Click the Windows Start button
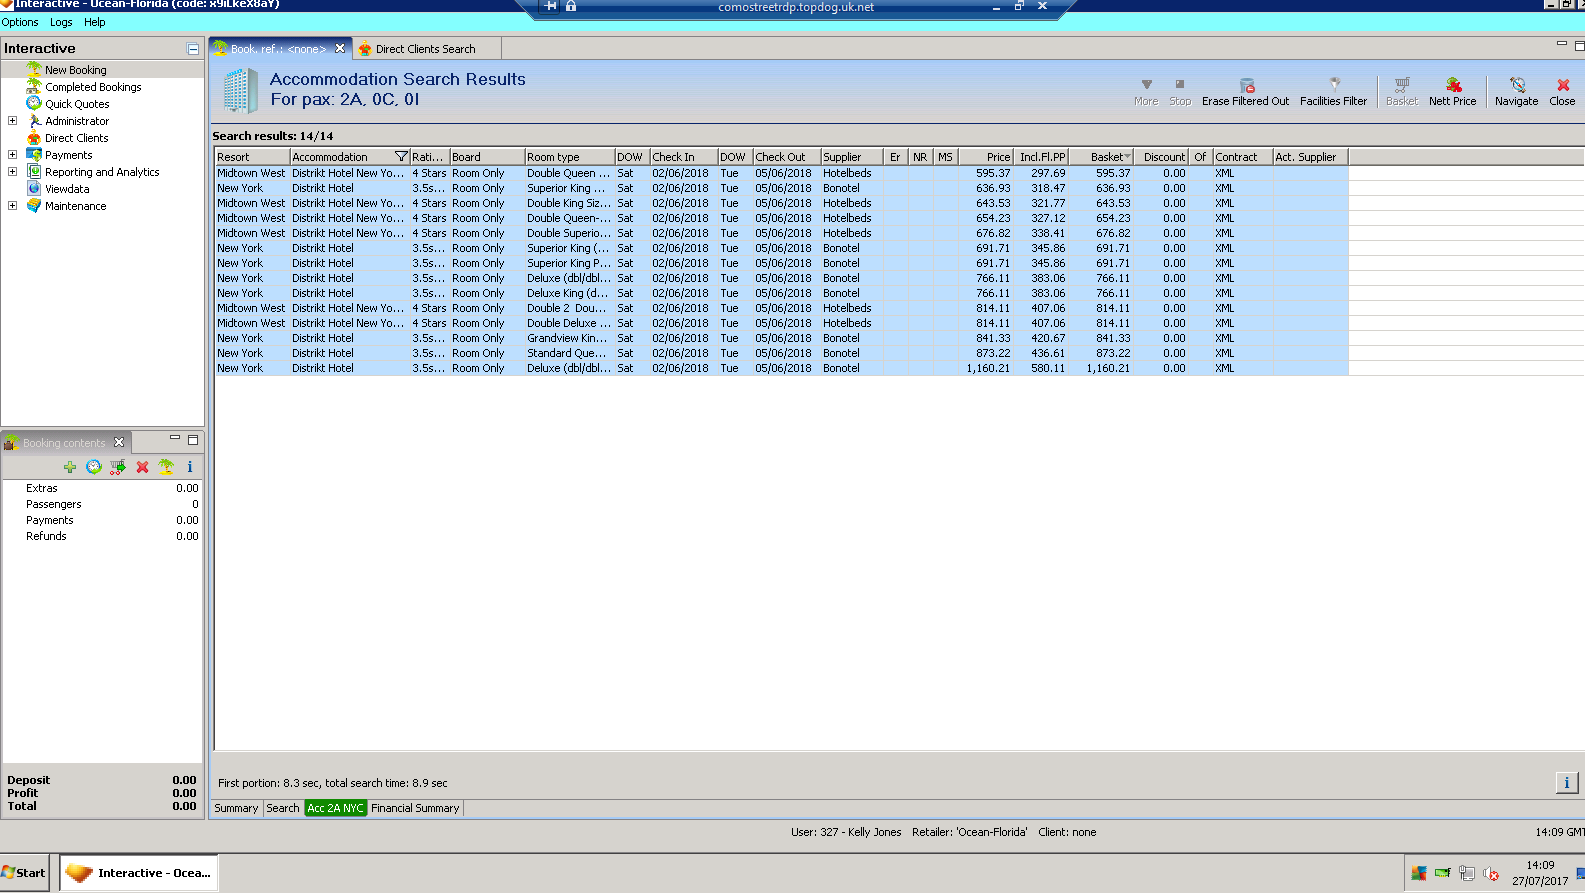This screenshot has width=1585, height=893. coord(25,873)
